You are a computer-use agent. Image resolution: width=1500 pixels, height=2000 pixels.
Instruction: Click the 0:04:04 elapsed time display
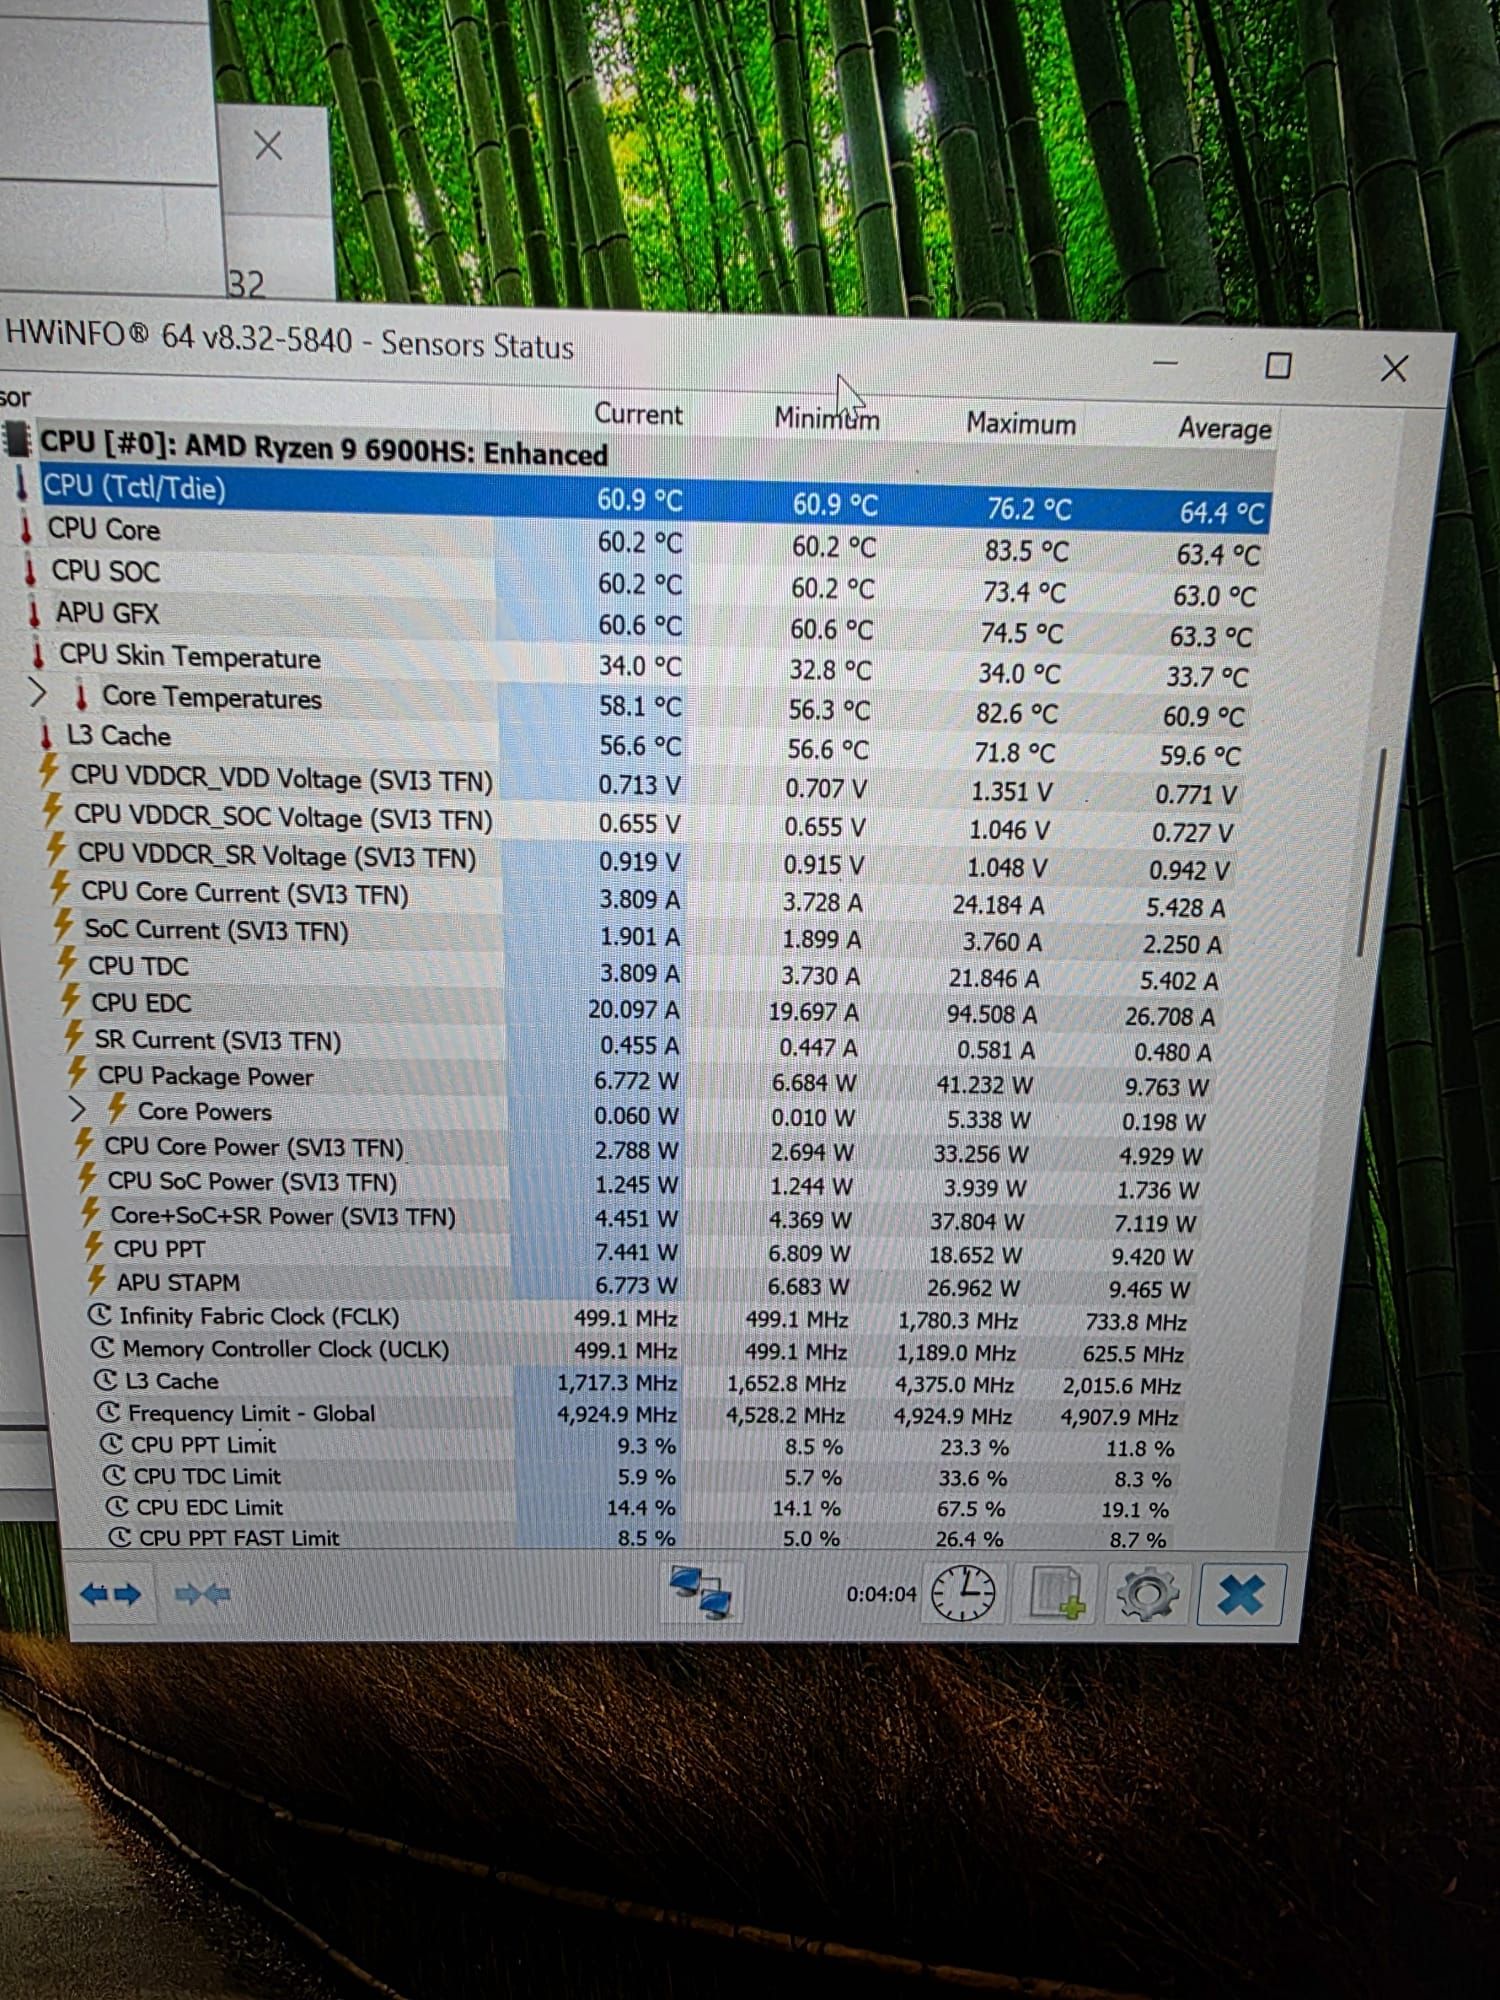click(x=881, y=1594)
